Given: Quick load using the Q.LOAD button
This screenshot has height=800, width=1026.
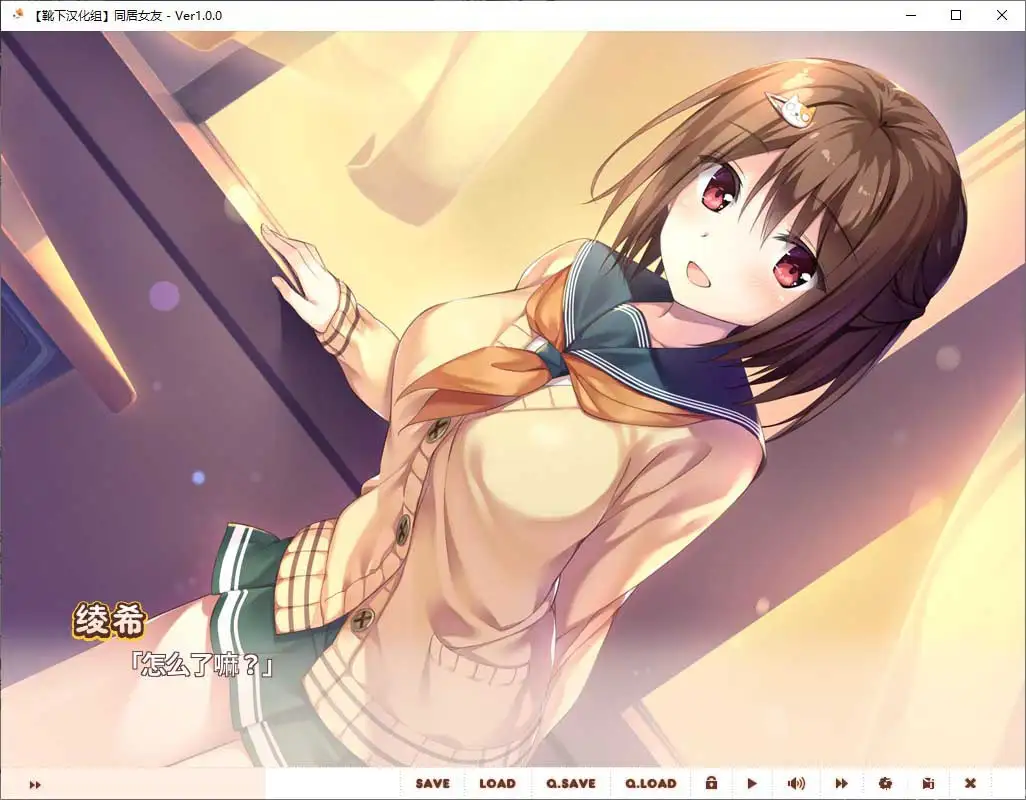Looking at the screenshot, I should [651, 783].
